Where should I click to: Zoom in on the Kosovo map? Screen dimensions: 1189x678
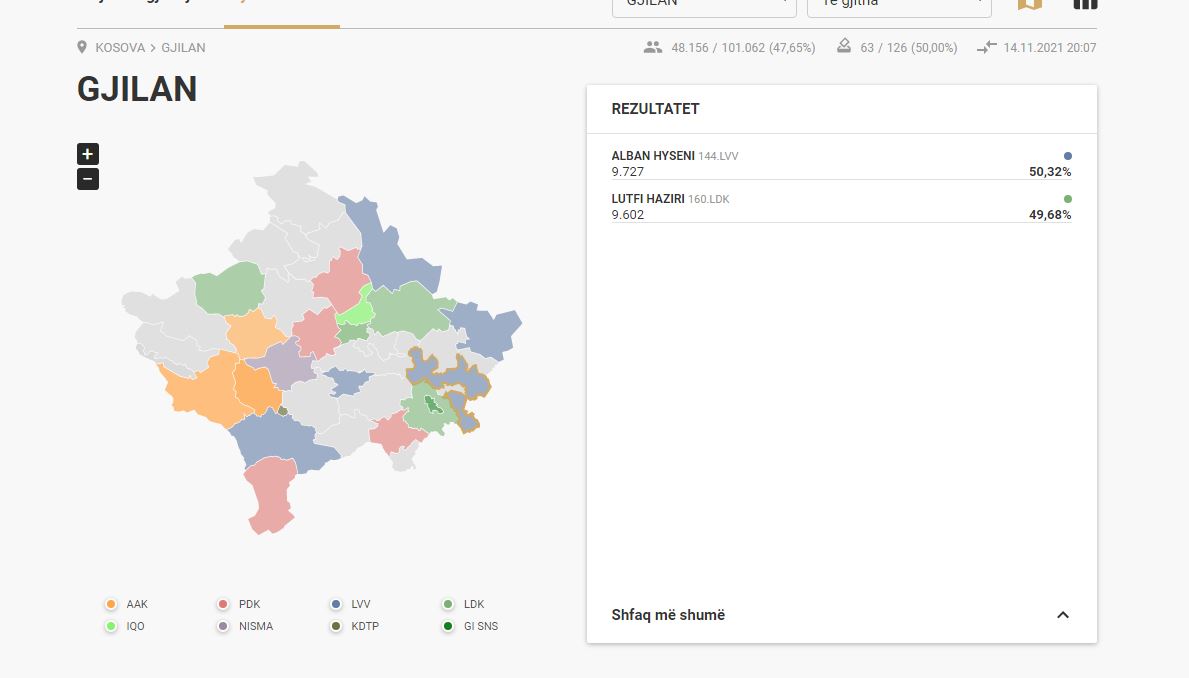pyautogui.click(x=88, y=154)
